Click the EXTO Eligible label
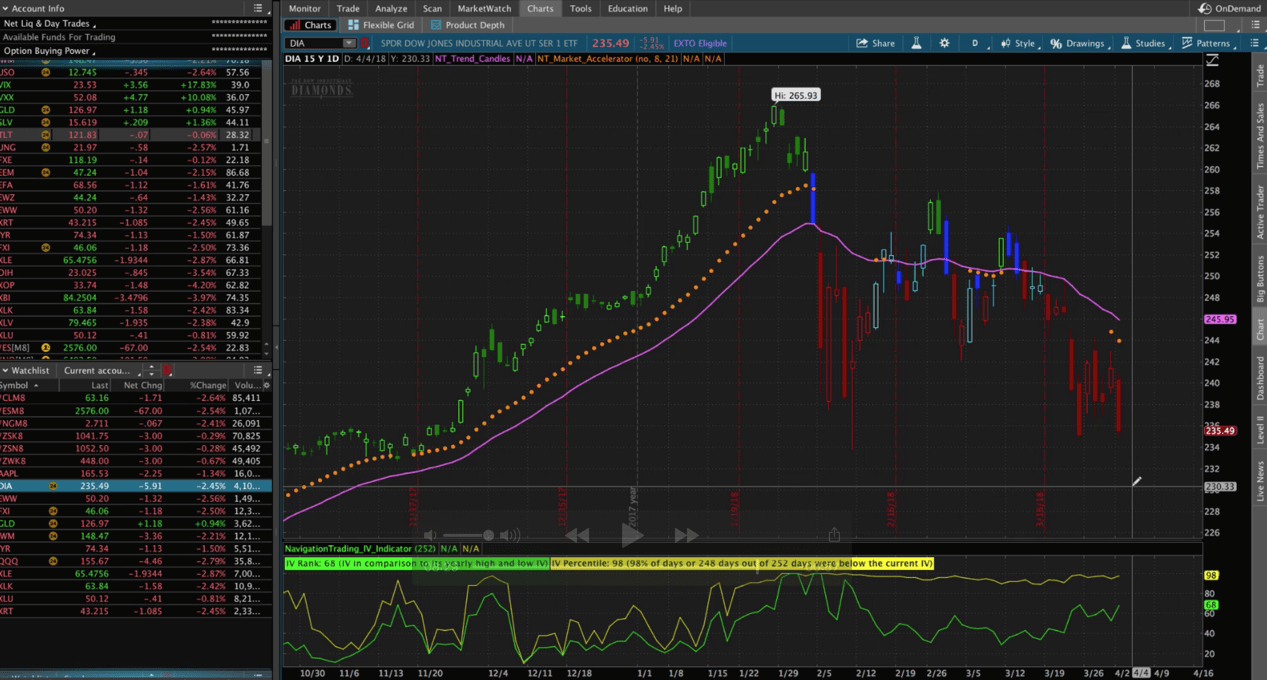 tap(700, 43)
